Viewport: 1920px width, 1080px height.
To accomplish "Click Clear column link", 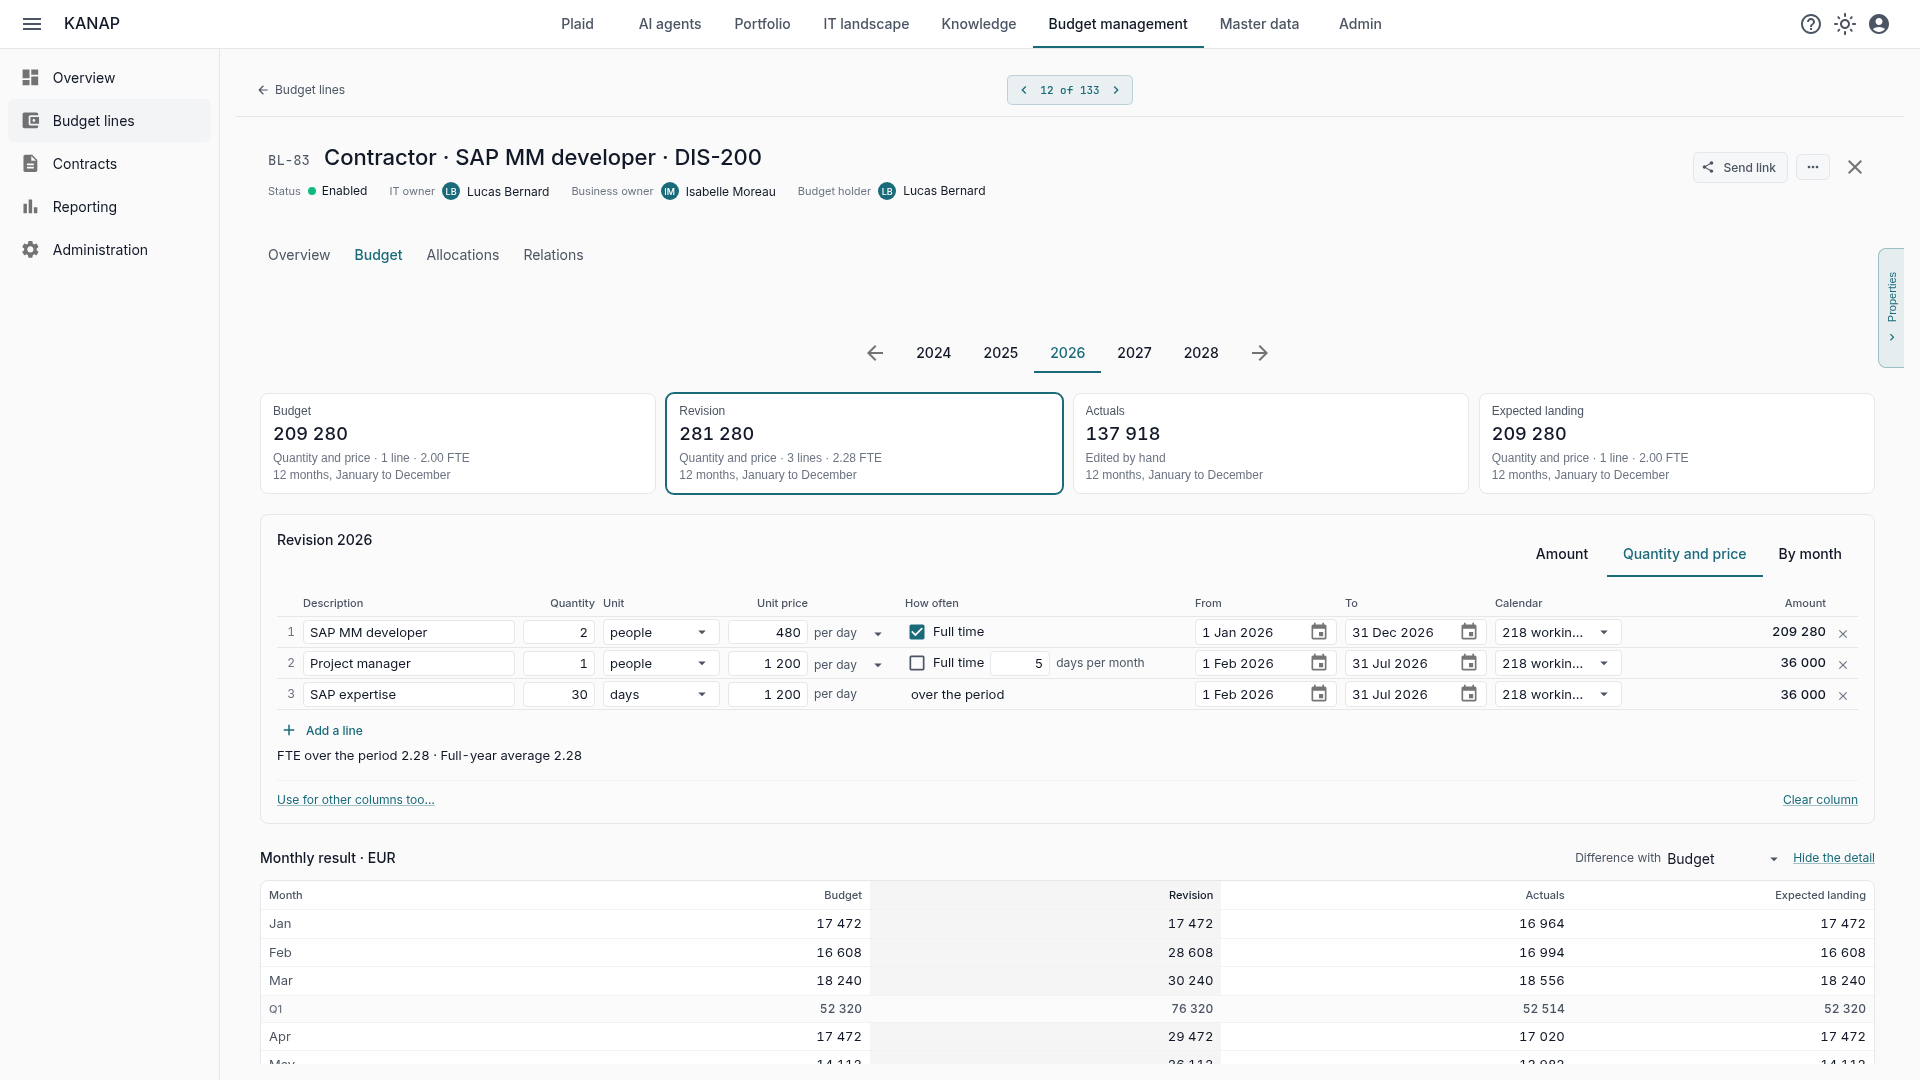I will (1820, 800).
